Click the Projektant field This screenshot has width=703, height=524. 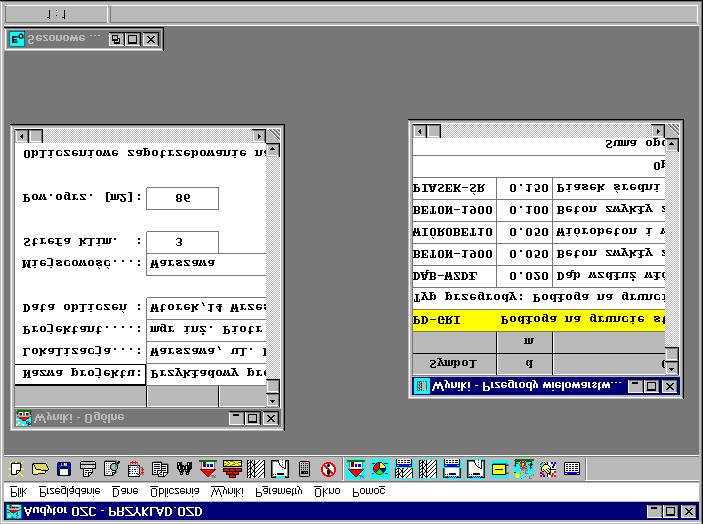pos(206,330)
